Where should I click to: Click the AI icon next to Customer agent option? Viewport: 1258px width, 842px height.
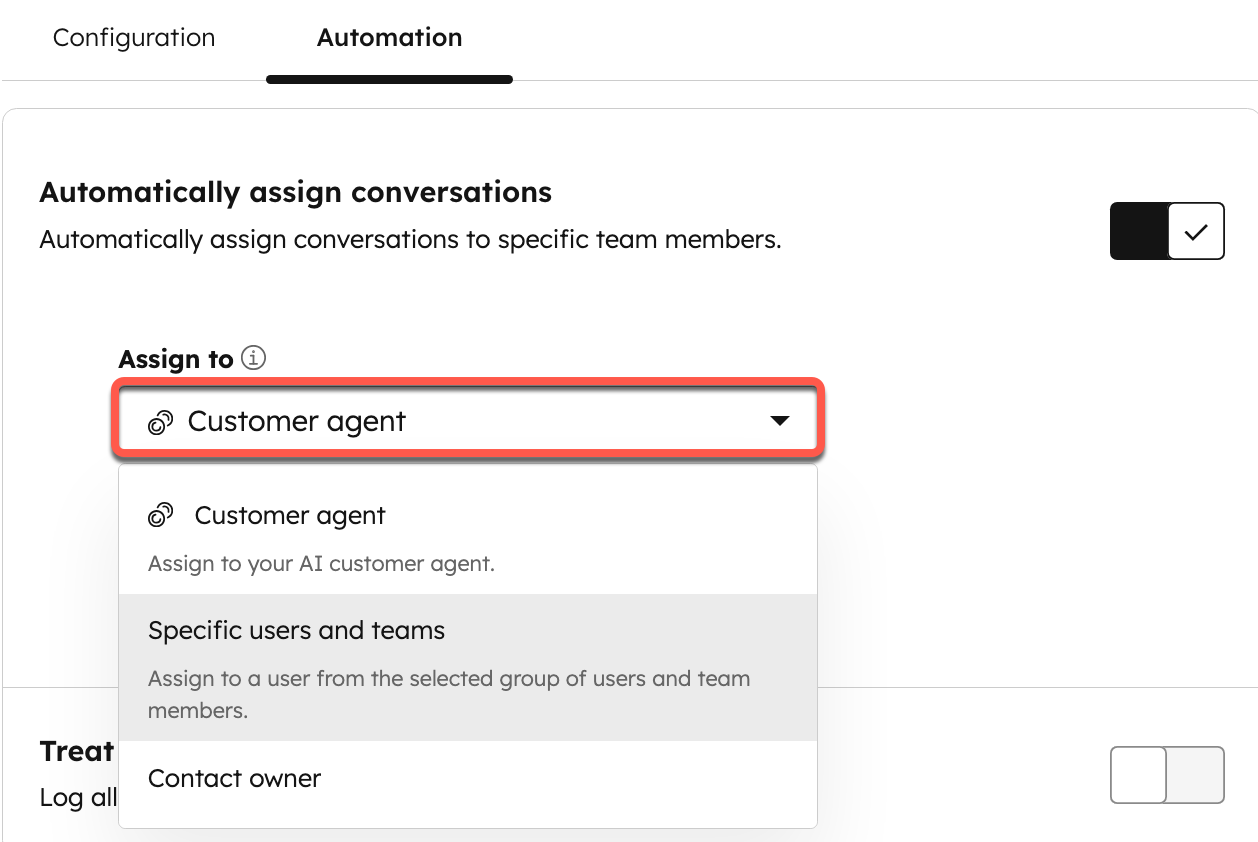pos(163,514)
